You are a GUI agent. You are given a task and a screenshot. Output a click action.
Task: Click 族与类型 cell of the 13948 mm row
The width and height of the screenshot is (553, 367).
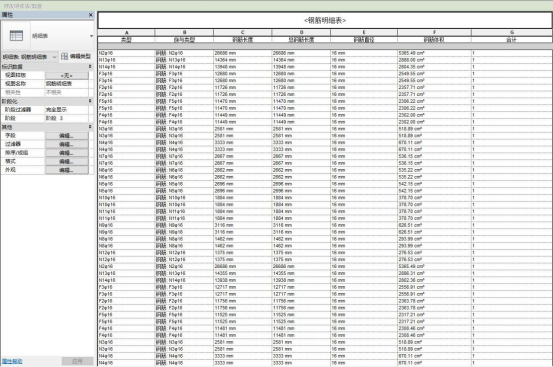184,67
